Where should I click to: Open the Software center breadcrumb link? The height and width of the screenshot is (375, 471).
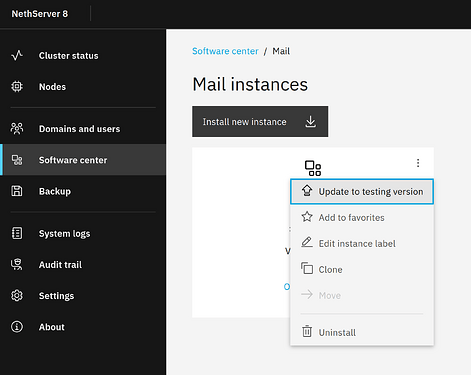coord(225,51)
